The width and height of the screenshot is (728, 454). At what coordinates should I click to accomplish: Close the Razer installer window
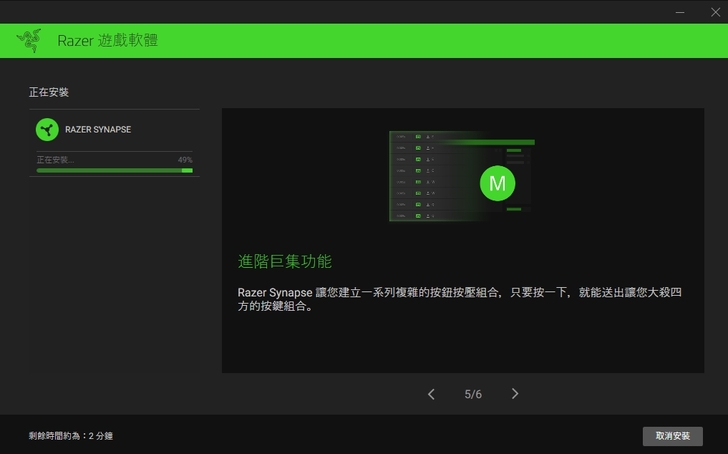pos(711,11)
